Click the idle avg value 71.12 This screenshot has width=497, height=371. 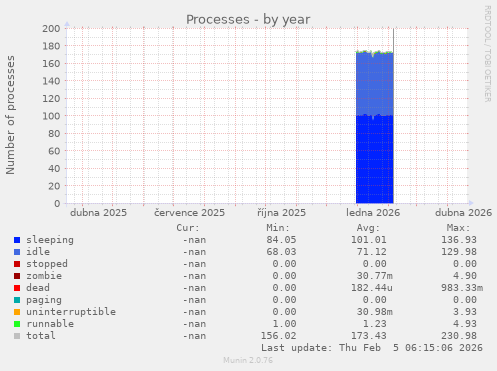point(372,252)
